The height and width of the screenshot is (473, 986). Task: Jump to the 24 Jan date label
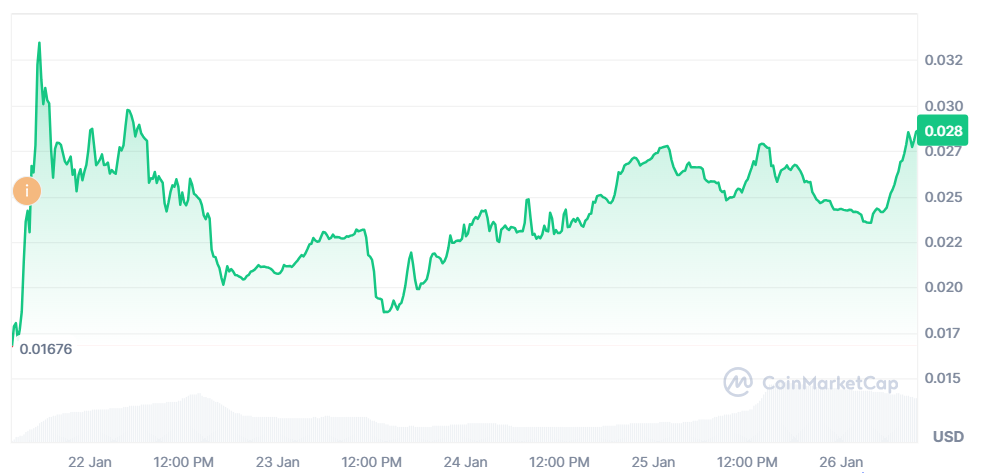(466, 462)
